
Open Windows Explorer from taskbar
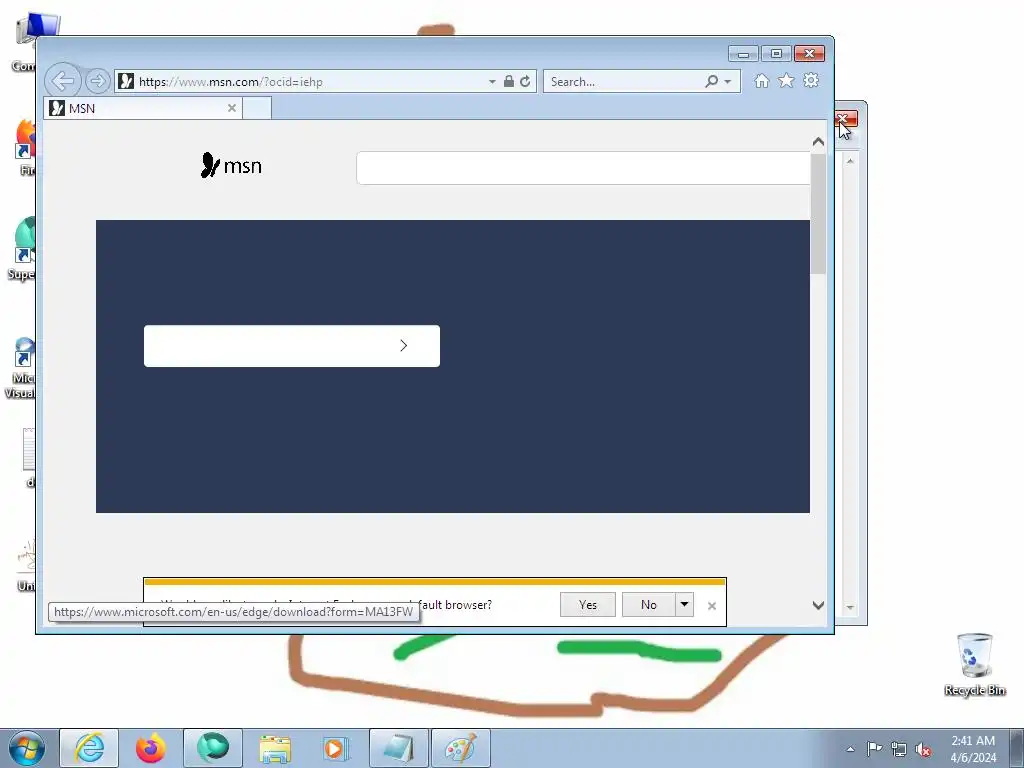click(275, 748)
